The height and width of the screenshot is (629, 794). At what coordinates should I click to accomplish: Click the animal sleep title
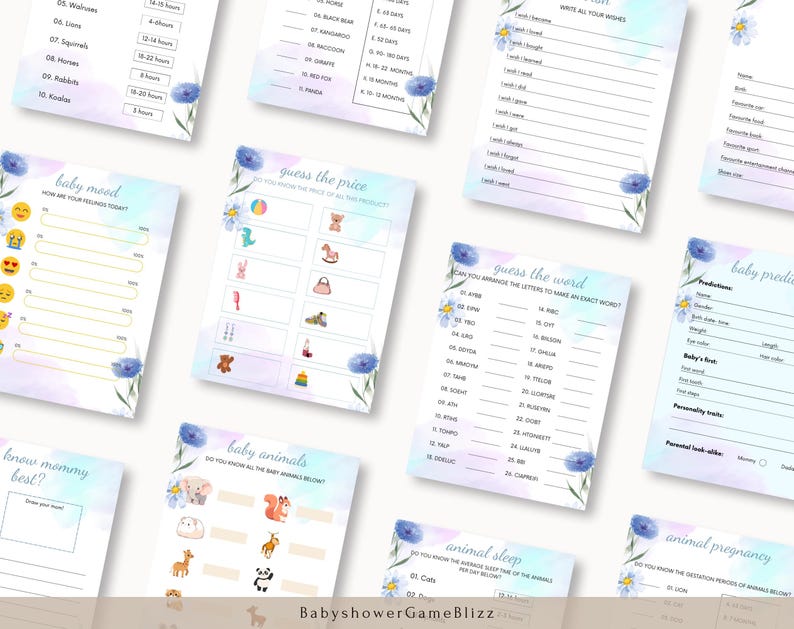(483, 553)
